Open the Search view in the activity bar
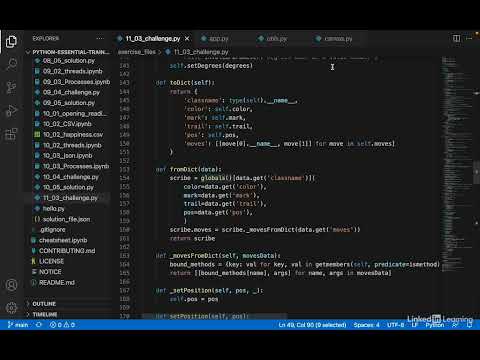Screen dimensions: 480x360 point(11,64)
